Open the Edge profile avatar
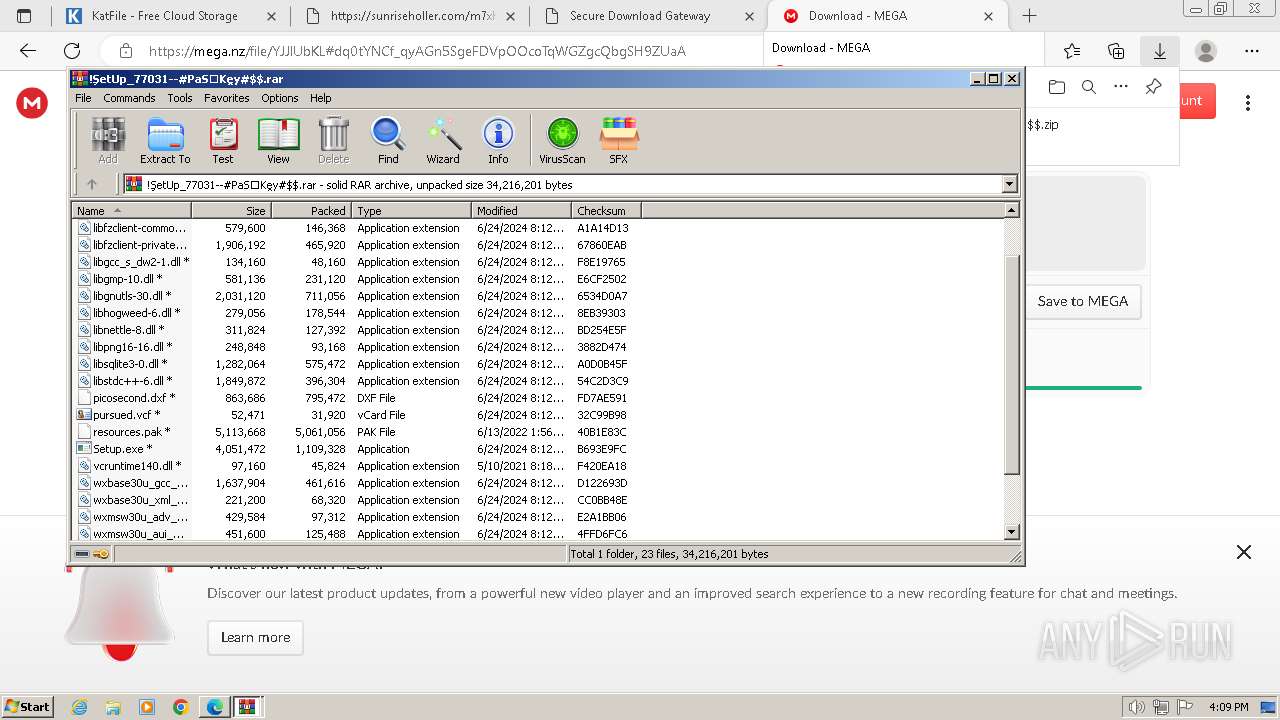 [x=1206, y=51]
